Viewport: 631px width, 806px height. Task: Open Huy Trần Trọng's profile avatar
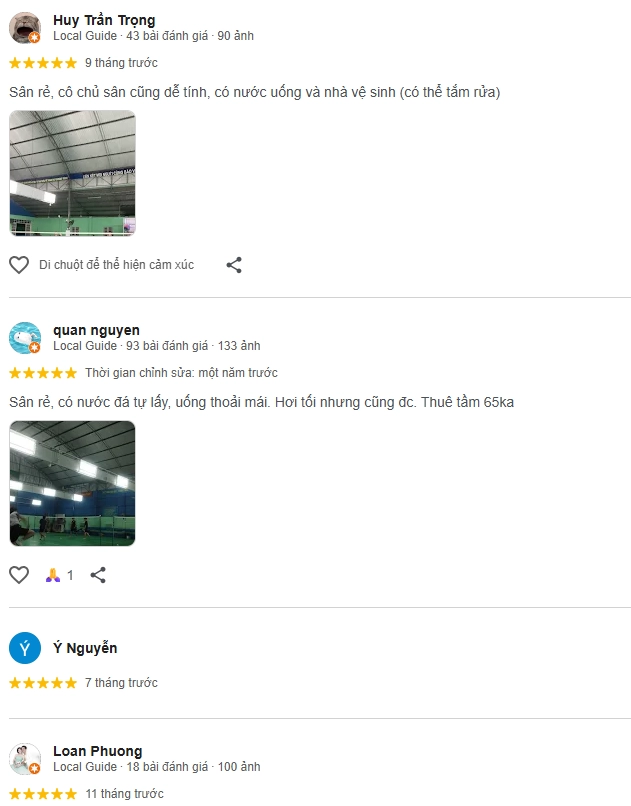25,28
